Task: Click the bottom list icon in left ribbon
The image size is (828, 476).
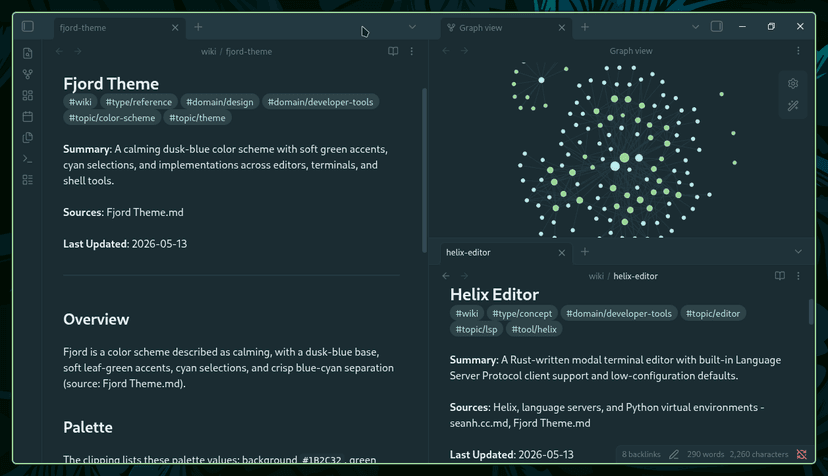Action: click(28, 180)
